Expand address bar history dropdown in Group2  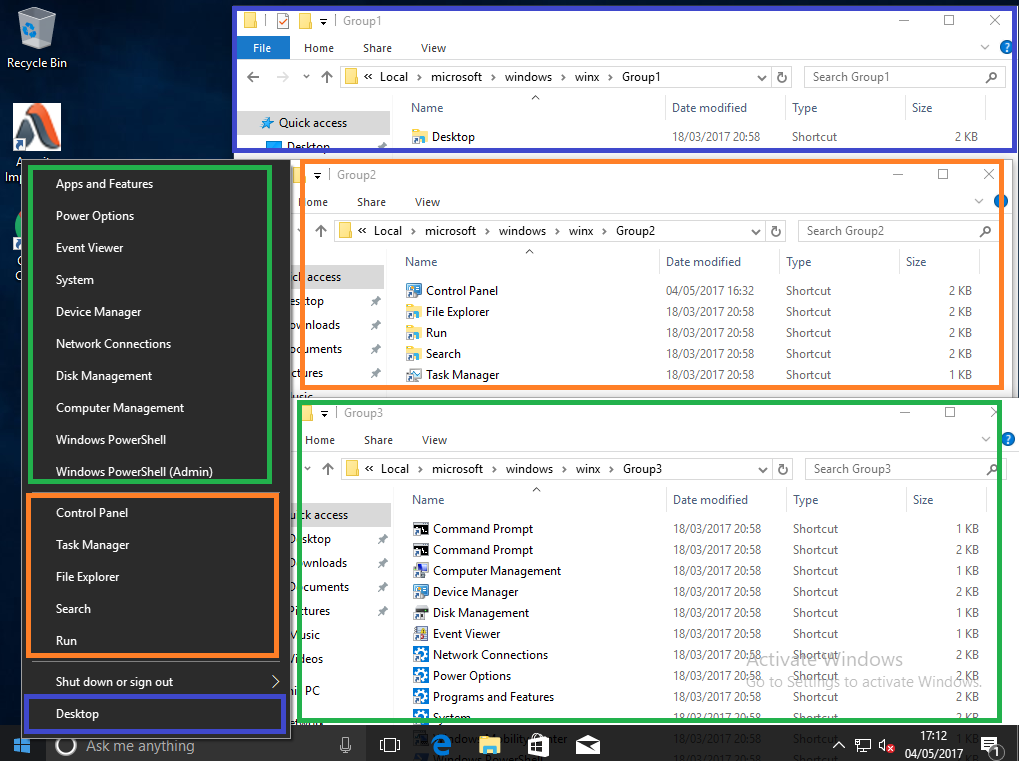click(x=756, y=231)
